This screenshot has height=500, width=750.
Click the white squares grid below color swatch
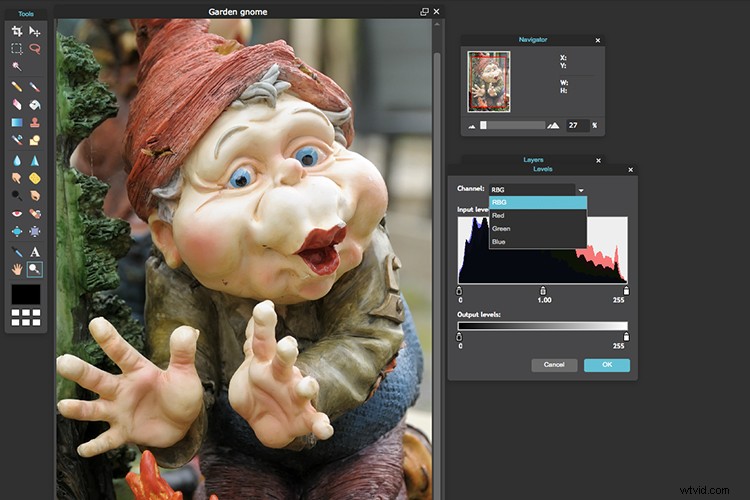26,317
